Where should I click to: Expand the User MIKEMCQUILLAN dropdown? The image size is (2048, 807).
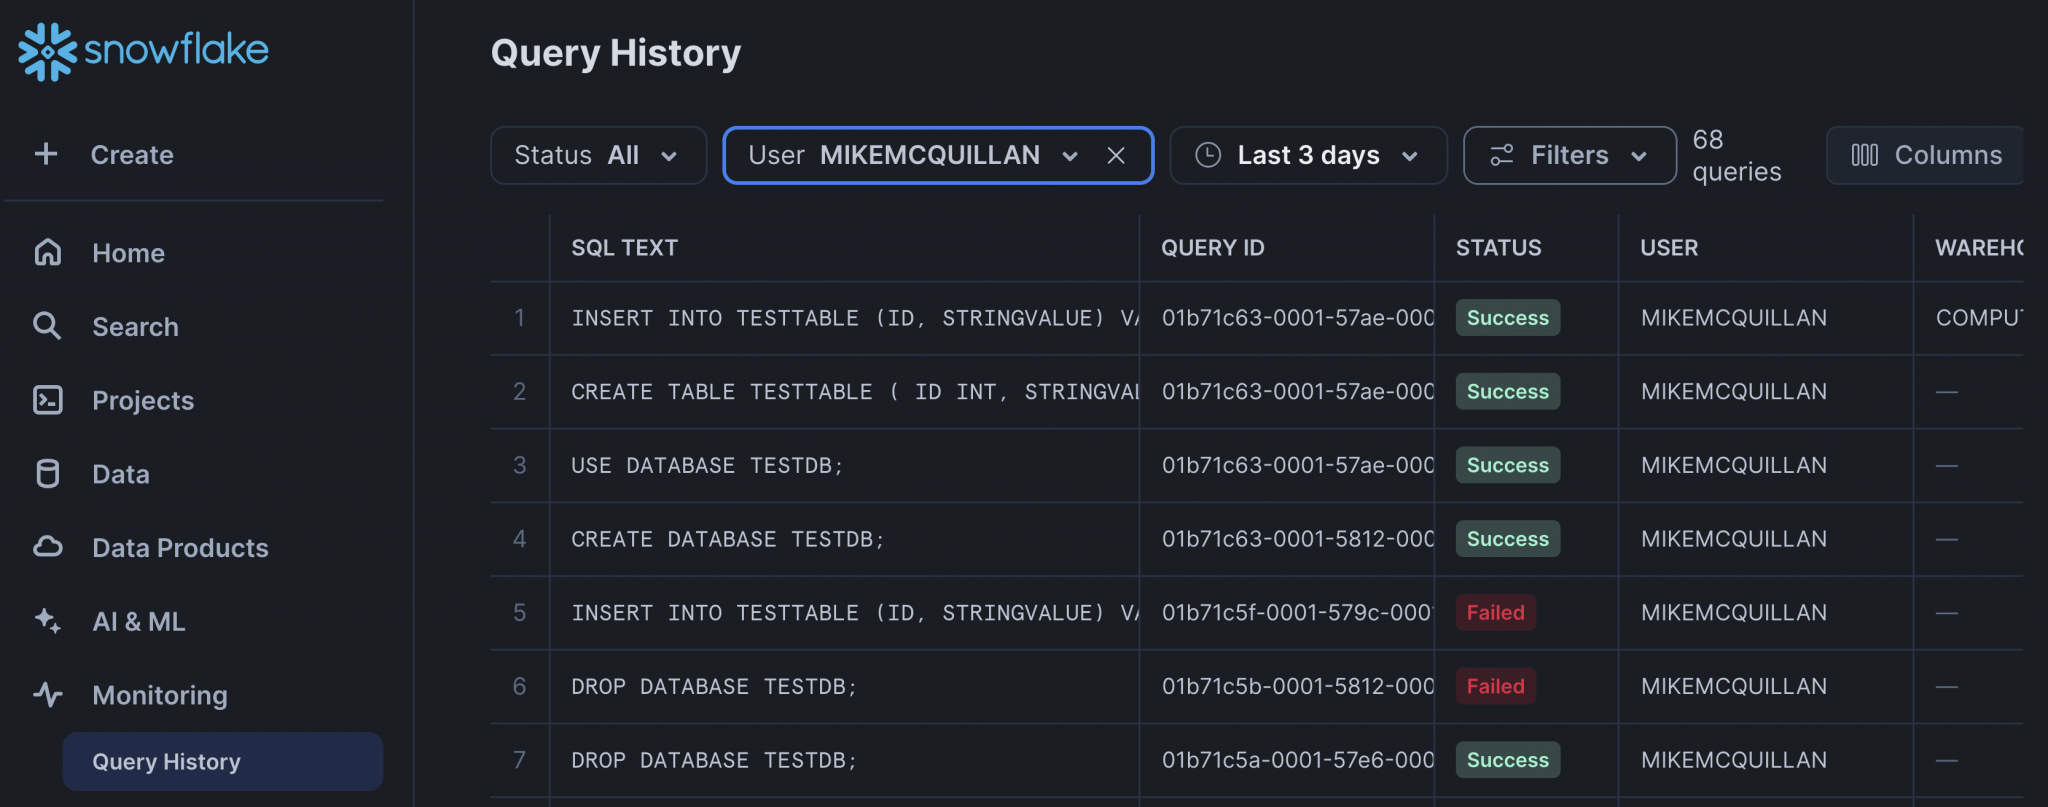1069,156
